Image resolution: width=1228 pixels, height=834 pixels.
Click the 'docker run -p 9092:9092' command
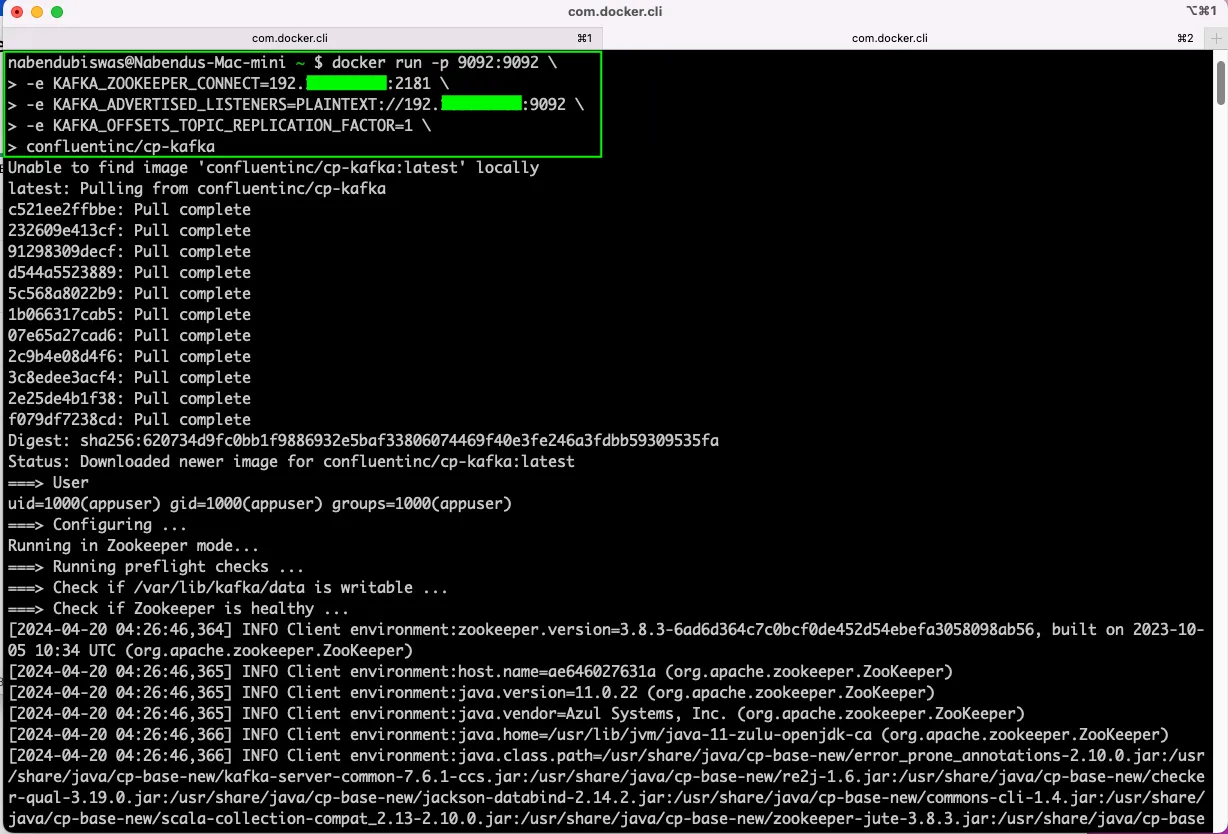[435, 62]
